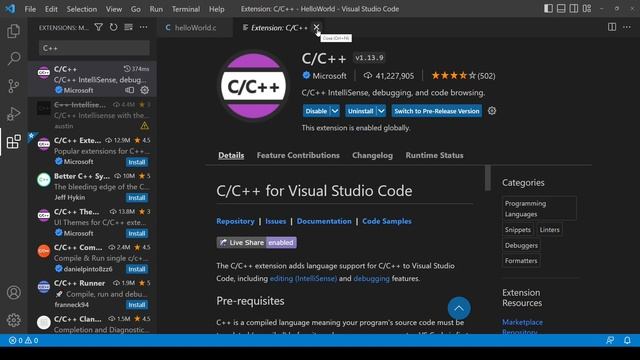Image resolution: width=640 pixels, height=360 pixels.
Task: Open the Run and Debug view
Action: 13,113
